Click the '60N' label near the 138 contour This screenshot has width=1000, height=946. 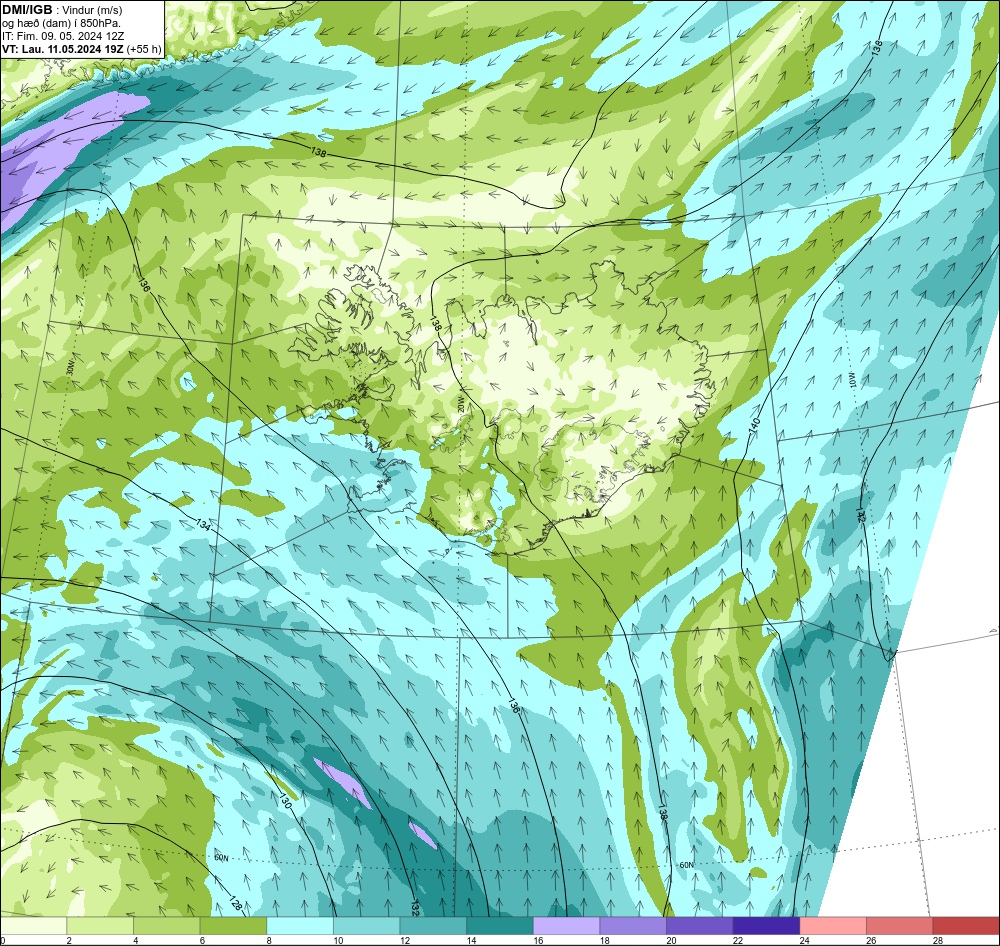point(686,865)
